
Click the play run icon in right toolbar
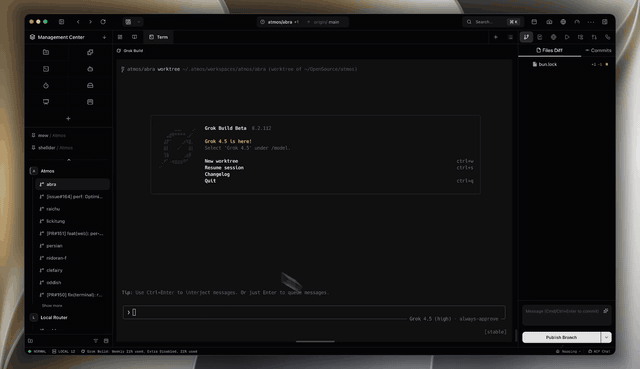point(567,37)
